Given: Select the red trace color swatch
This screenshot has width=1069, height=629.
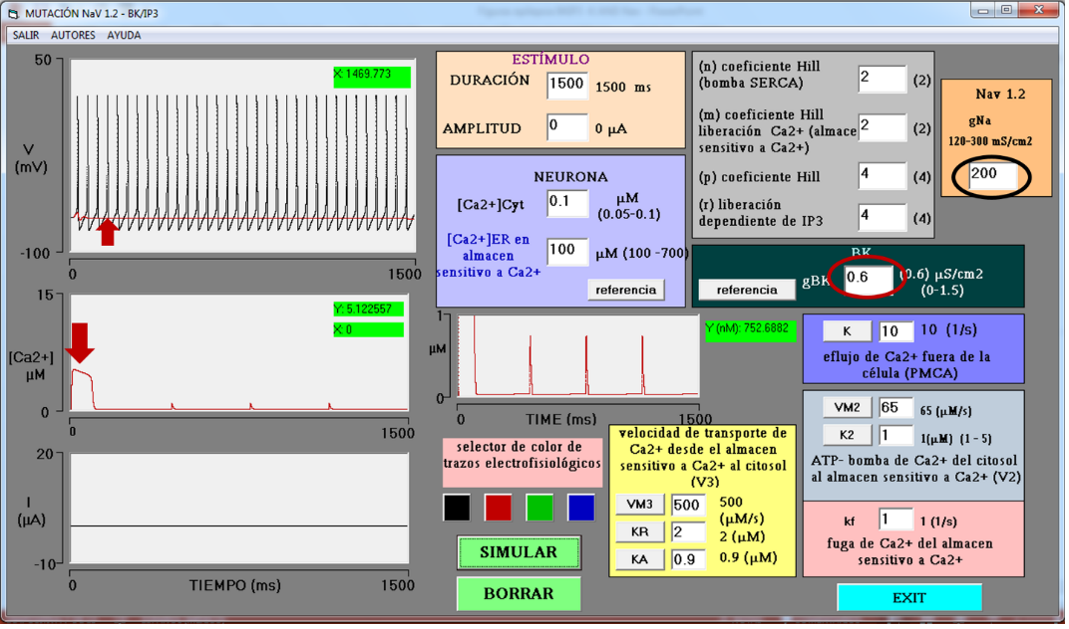Looking at the screenshot, I should 498,507.
